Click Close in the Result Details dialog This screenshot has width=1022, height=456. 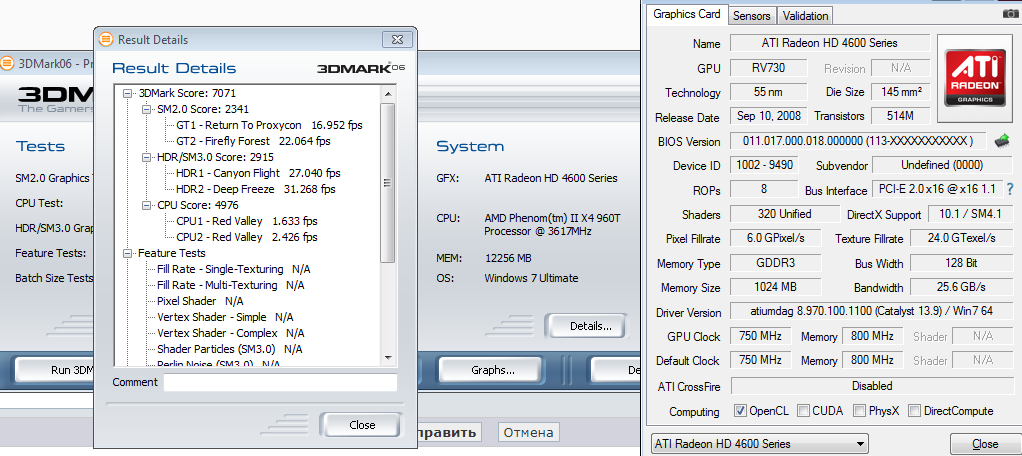click(362, 425)
